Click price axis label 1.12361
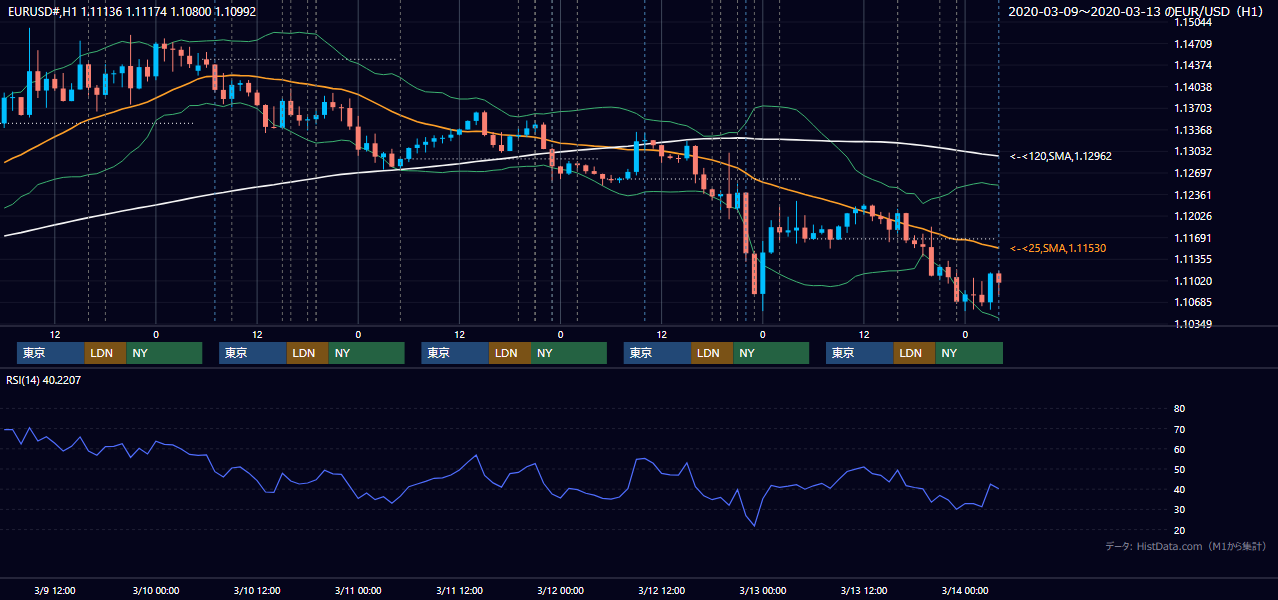Screen dimensions: 1278x600 (x=1193, y=195)
